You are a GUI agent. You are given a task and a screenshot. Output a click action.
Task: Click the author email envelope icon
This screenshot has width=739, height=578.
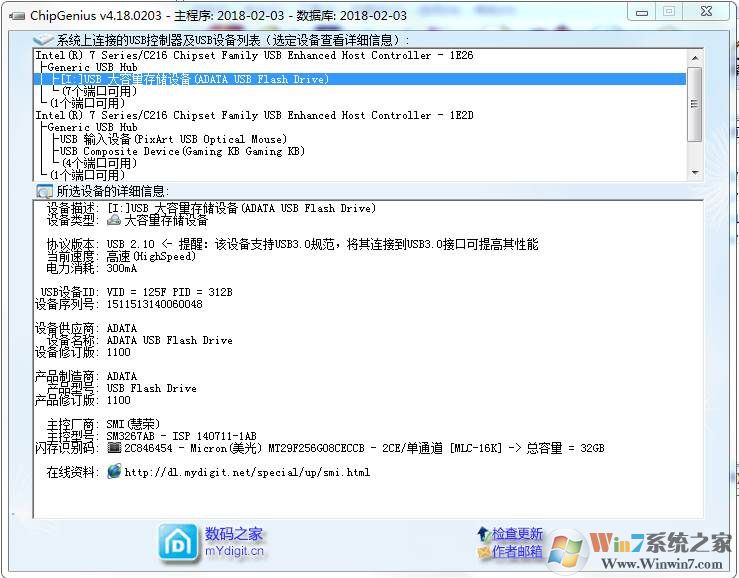[484, 552]
